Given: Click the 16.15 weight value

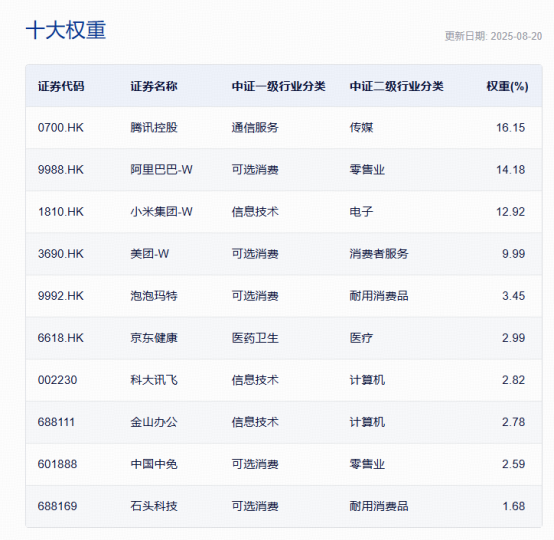Looking at the screenshot, I should pos(511,128).
